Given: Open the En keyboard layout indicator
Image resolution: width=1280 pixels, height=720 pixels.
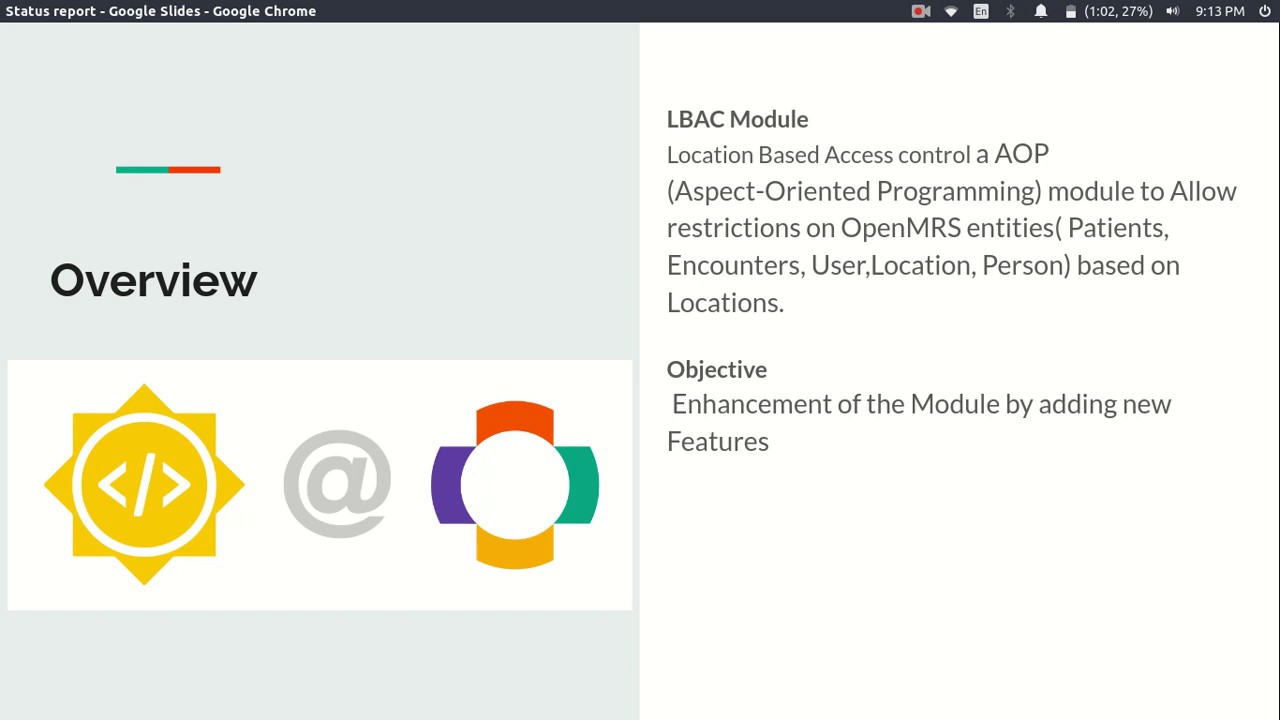Looking at the screenshot, I should 981,11.
